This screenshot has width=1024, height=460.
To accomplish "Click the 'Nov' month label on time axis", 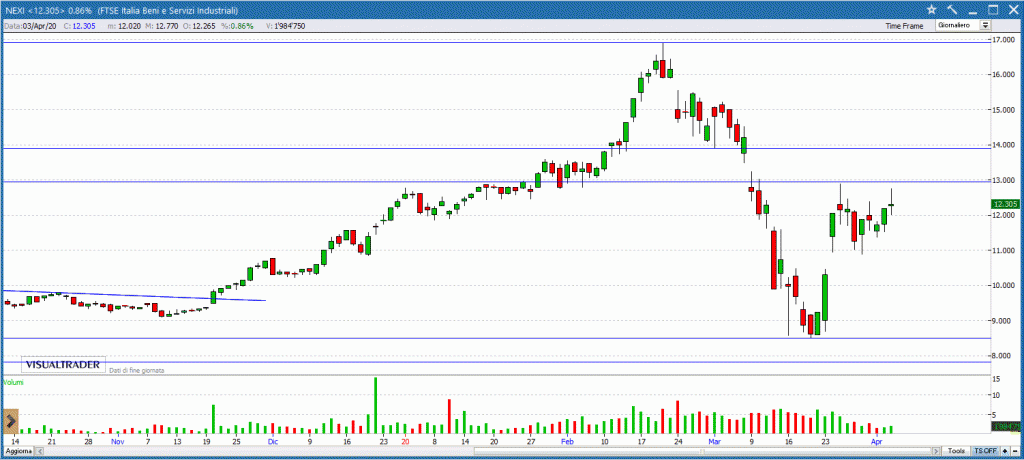I will pos(117,442).
